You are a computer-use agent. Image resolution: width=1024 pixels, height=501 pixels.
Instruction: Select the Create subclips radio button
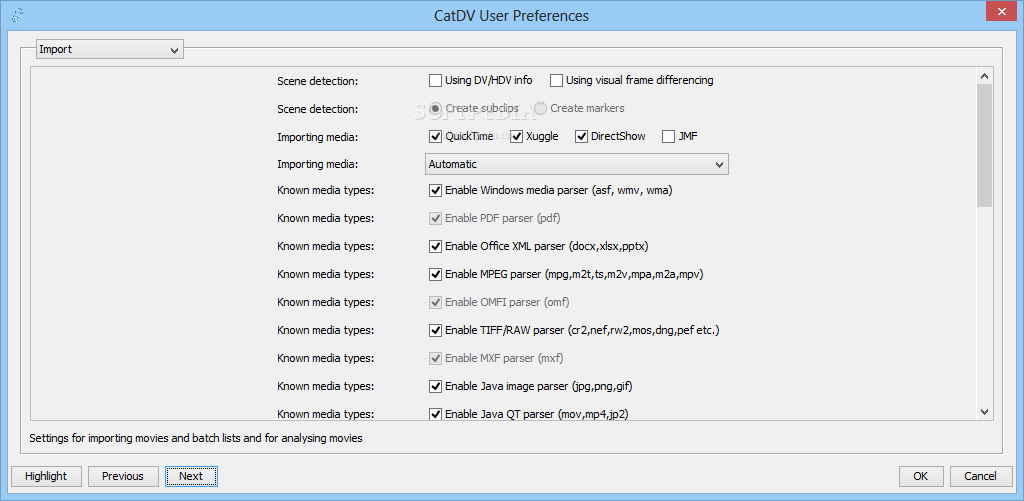(x=435, y=108)
